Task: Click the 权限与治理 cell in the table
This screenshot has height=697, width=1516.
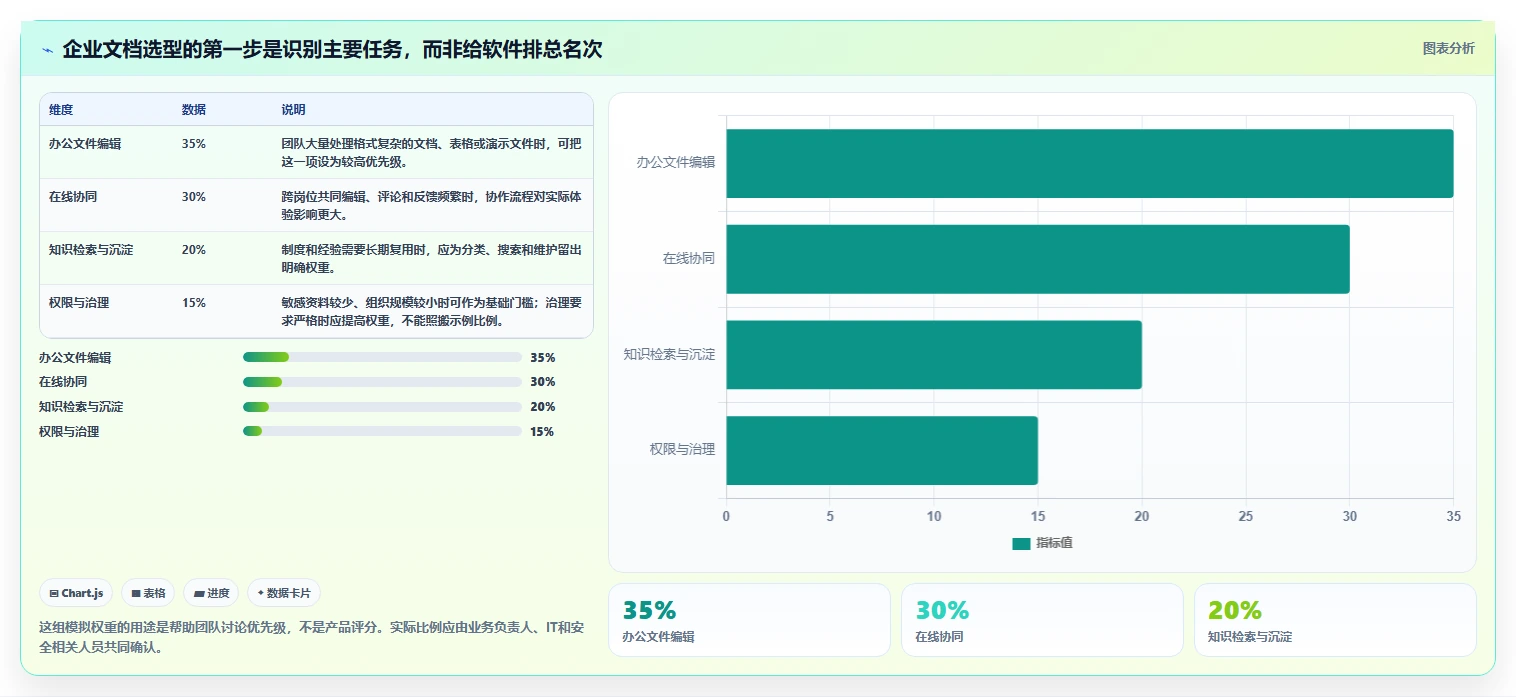Action: pos(79,302)
